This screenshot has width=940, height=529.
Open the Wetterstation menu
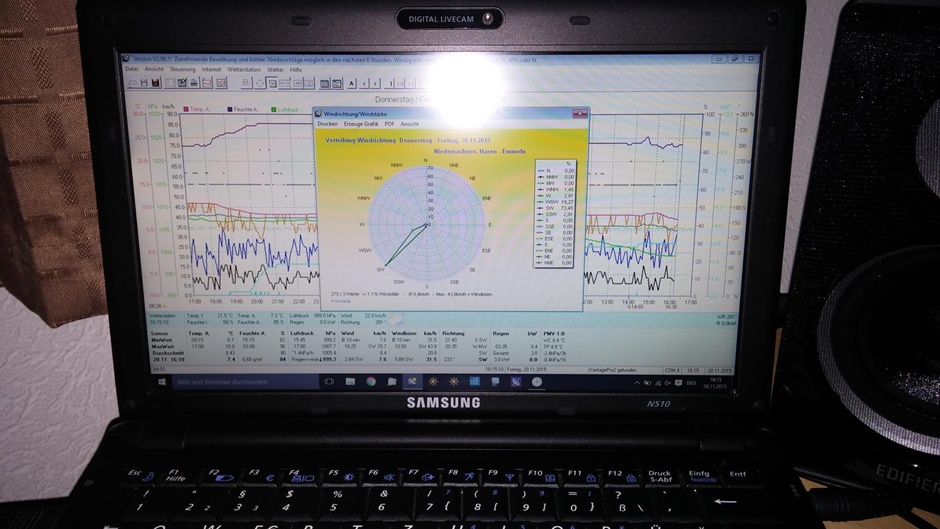[x=244, y=69]
